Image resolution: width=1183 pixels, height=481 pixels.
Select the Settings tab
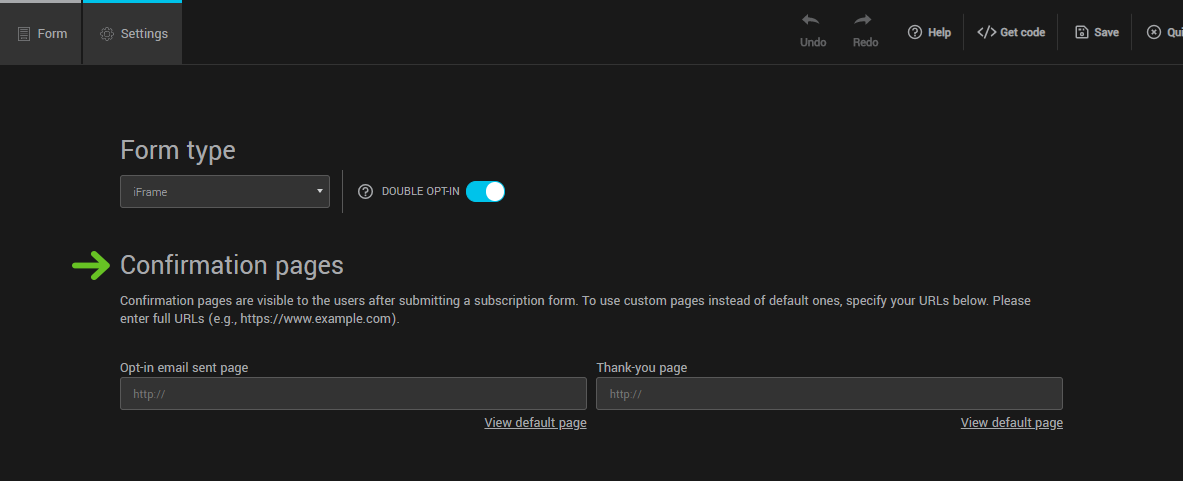tap(133, 34)
